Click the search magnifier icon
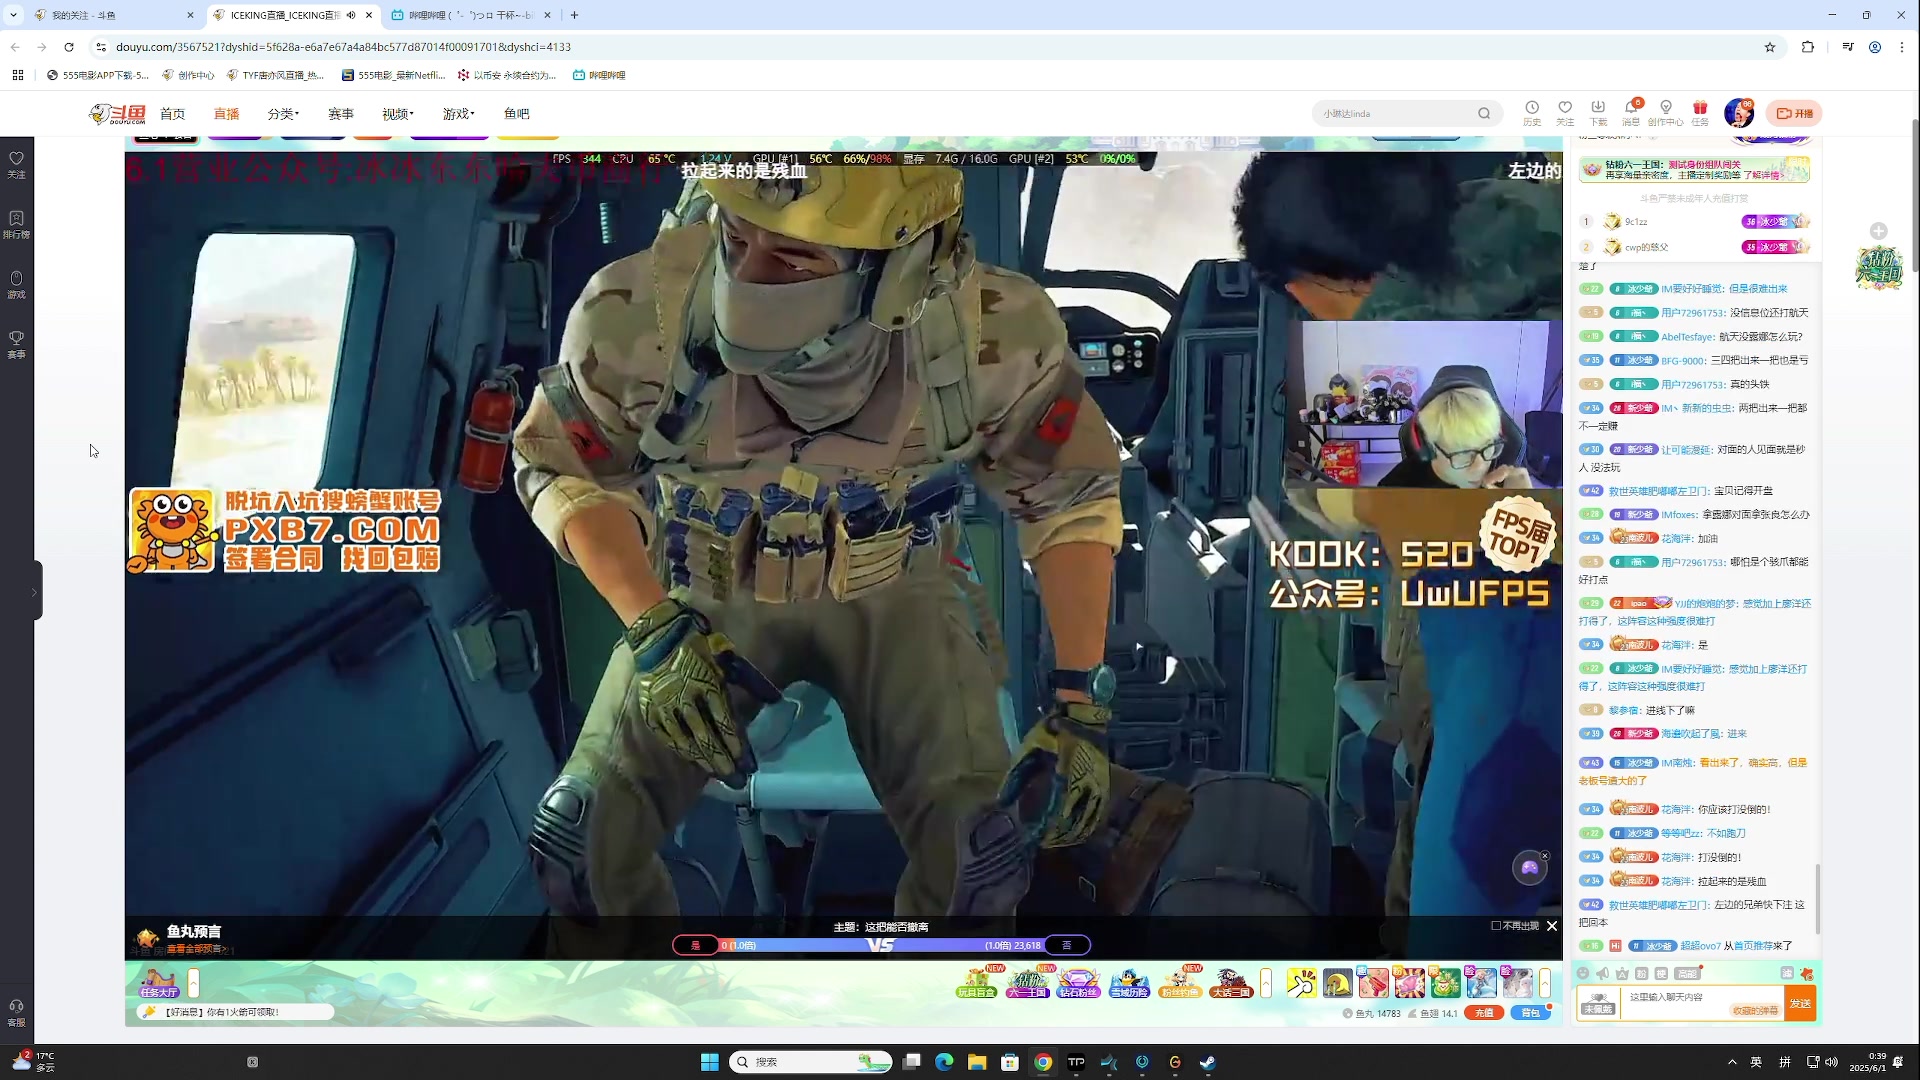This screenshot has height=1080, width=1920. tap(1484, 113)
